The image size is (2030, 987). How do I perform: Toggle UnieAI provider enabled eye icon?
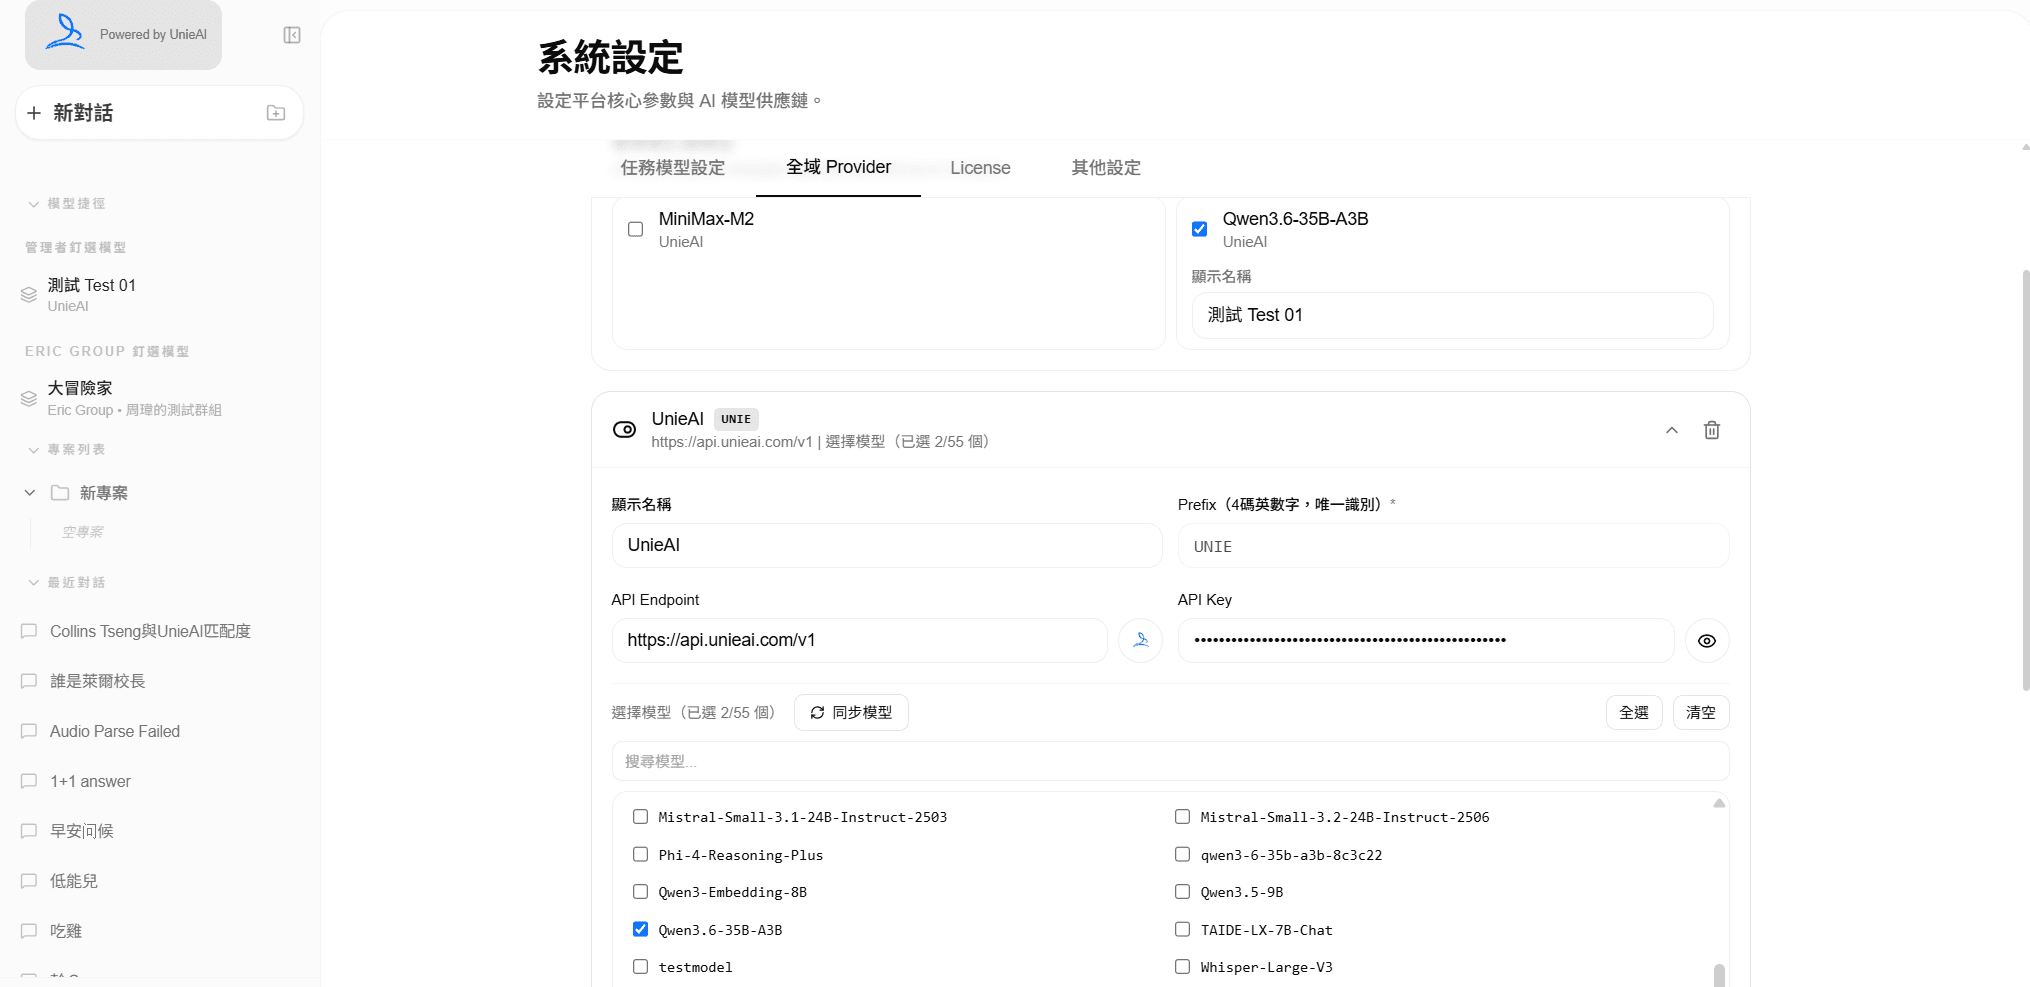click(x=624, y=430)
